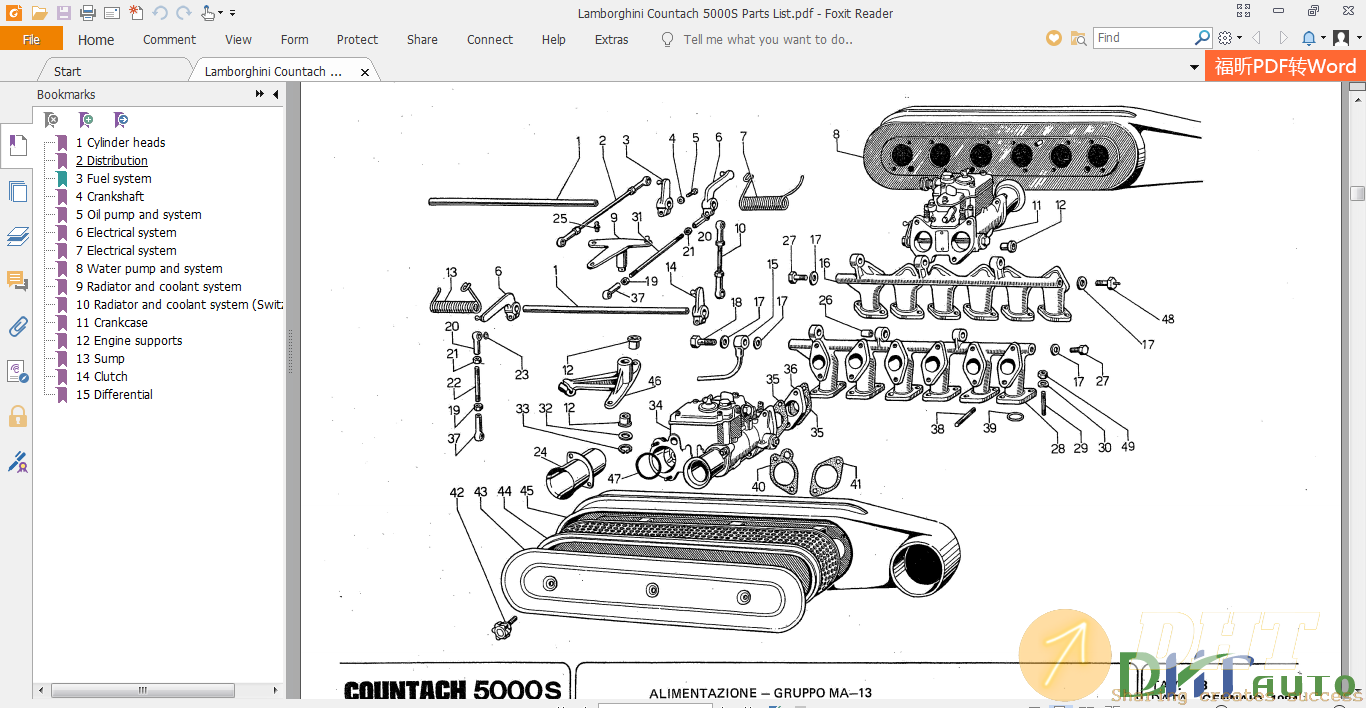Undo the last action
The width and height of the screenshot is (1366, 708).
pyautogui.click(x=160, y=13)
